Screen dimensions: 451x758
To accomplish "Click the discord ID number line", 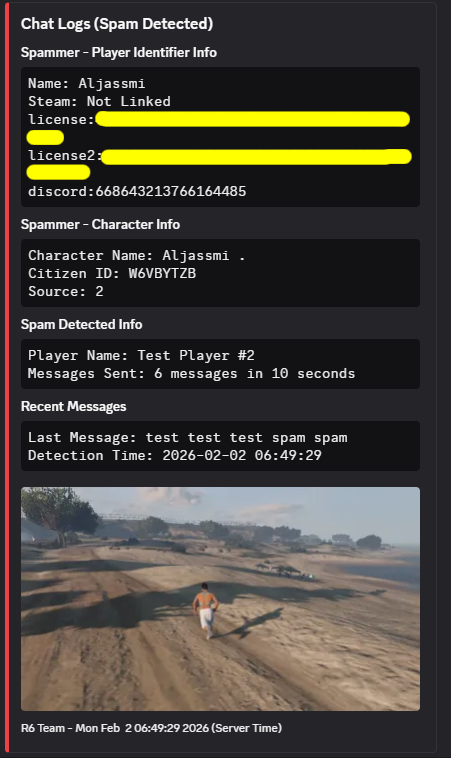I will pos(137,191).
